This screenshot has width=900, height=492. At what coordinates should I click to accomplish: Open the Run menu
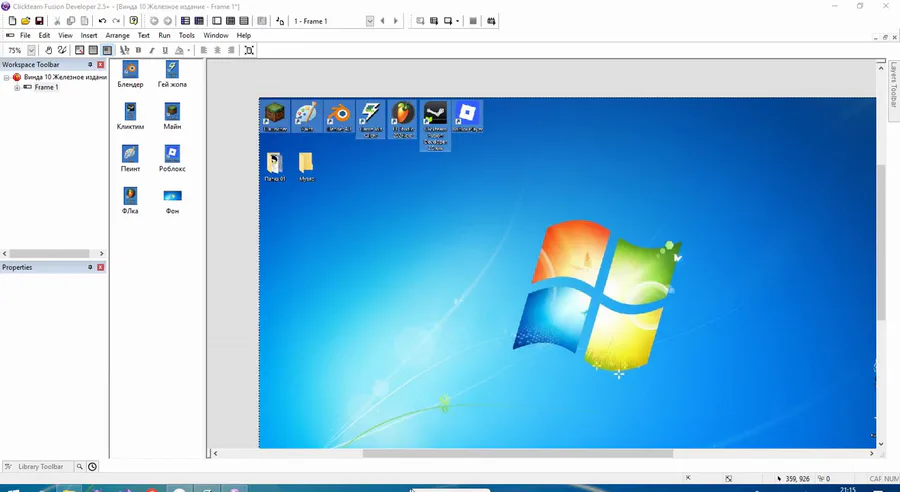(x=164, y=35)
